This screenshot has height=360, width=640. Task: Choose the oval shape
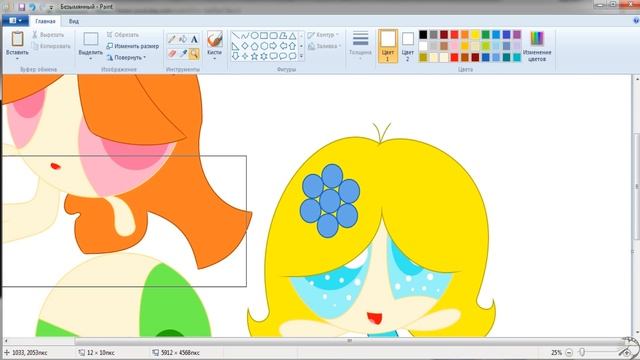pyautogui.click(x=254, y=36)
